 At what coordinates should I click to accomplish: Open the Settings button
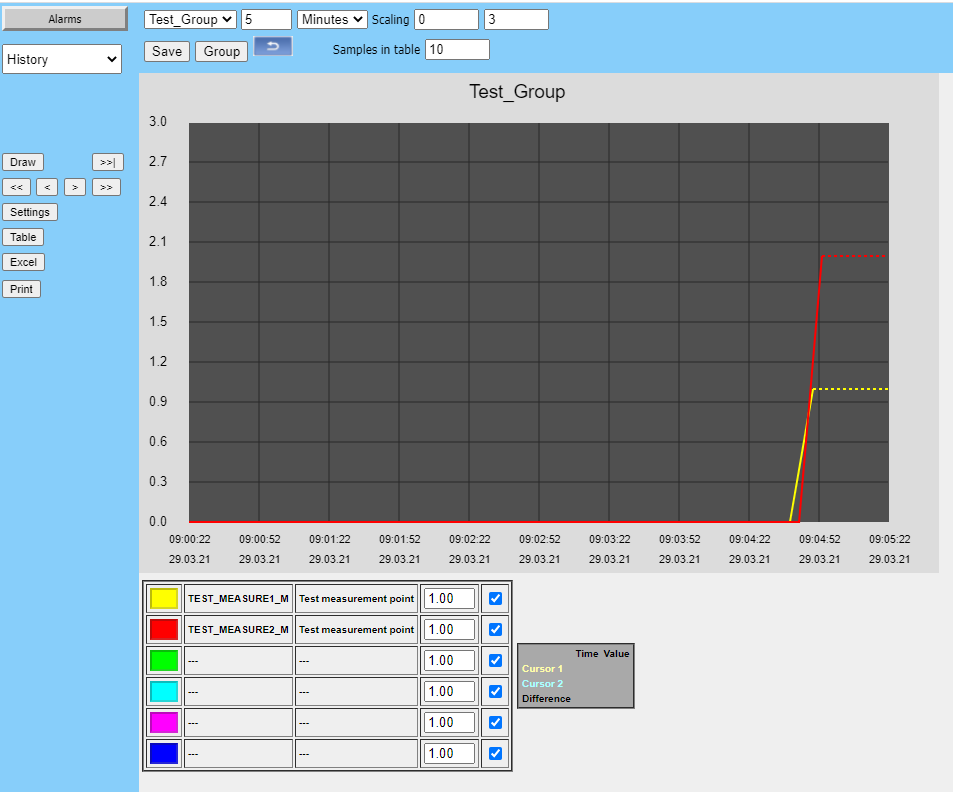click(x=30, y=212)
